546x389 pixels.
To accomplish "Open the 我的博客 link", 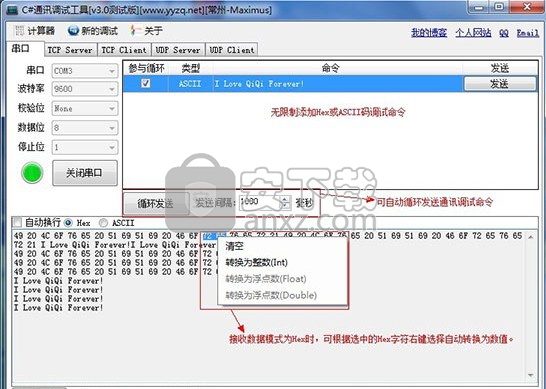I will [x=429, y=33].
